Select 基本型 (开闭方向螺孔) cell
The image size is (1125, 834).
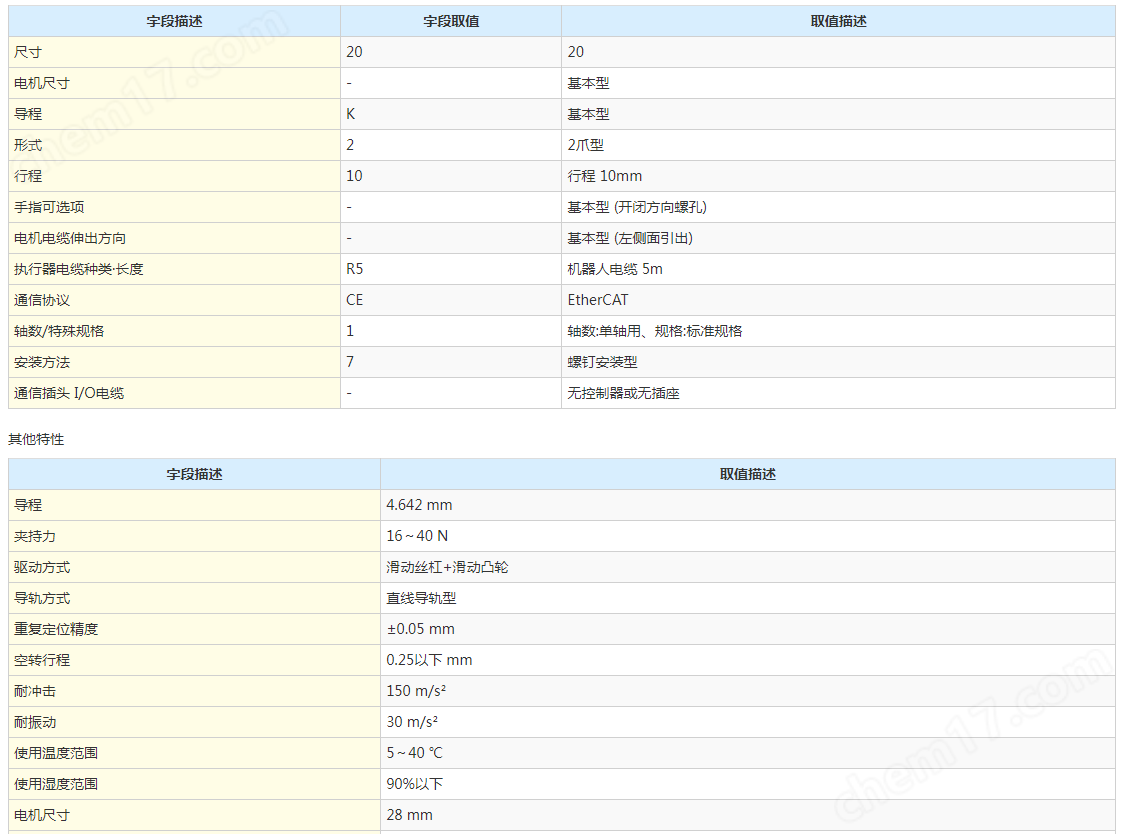(x=637, y=207)
